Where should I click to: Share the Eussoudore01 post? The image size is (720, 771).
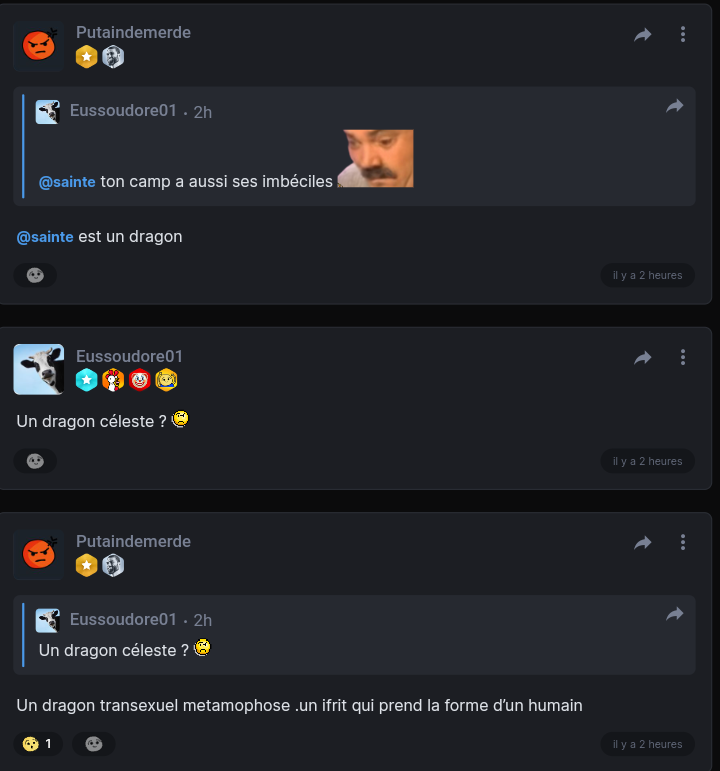click(643, 357)
